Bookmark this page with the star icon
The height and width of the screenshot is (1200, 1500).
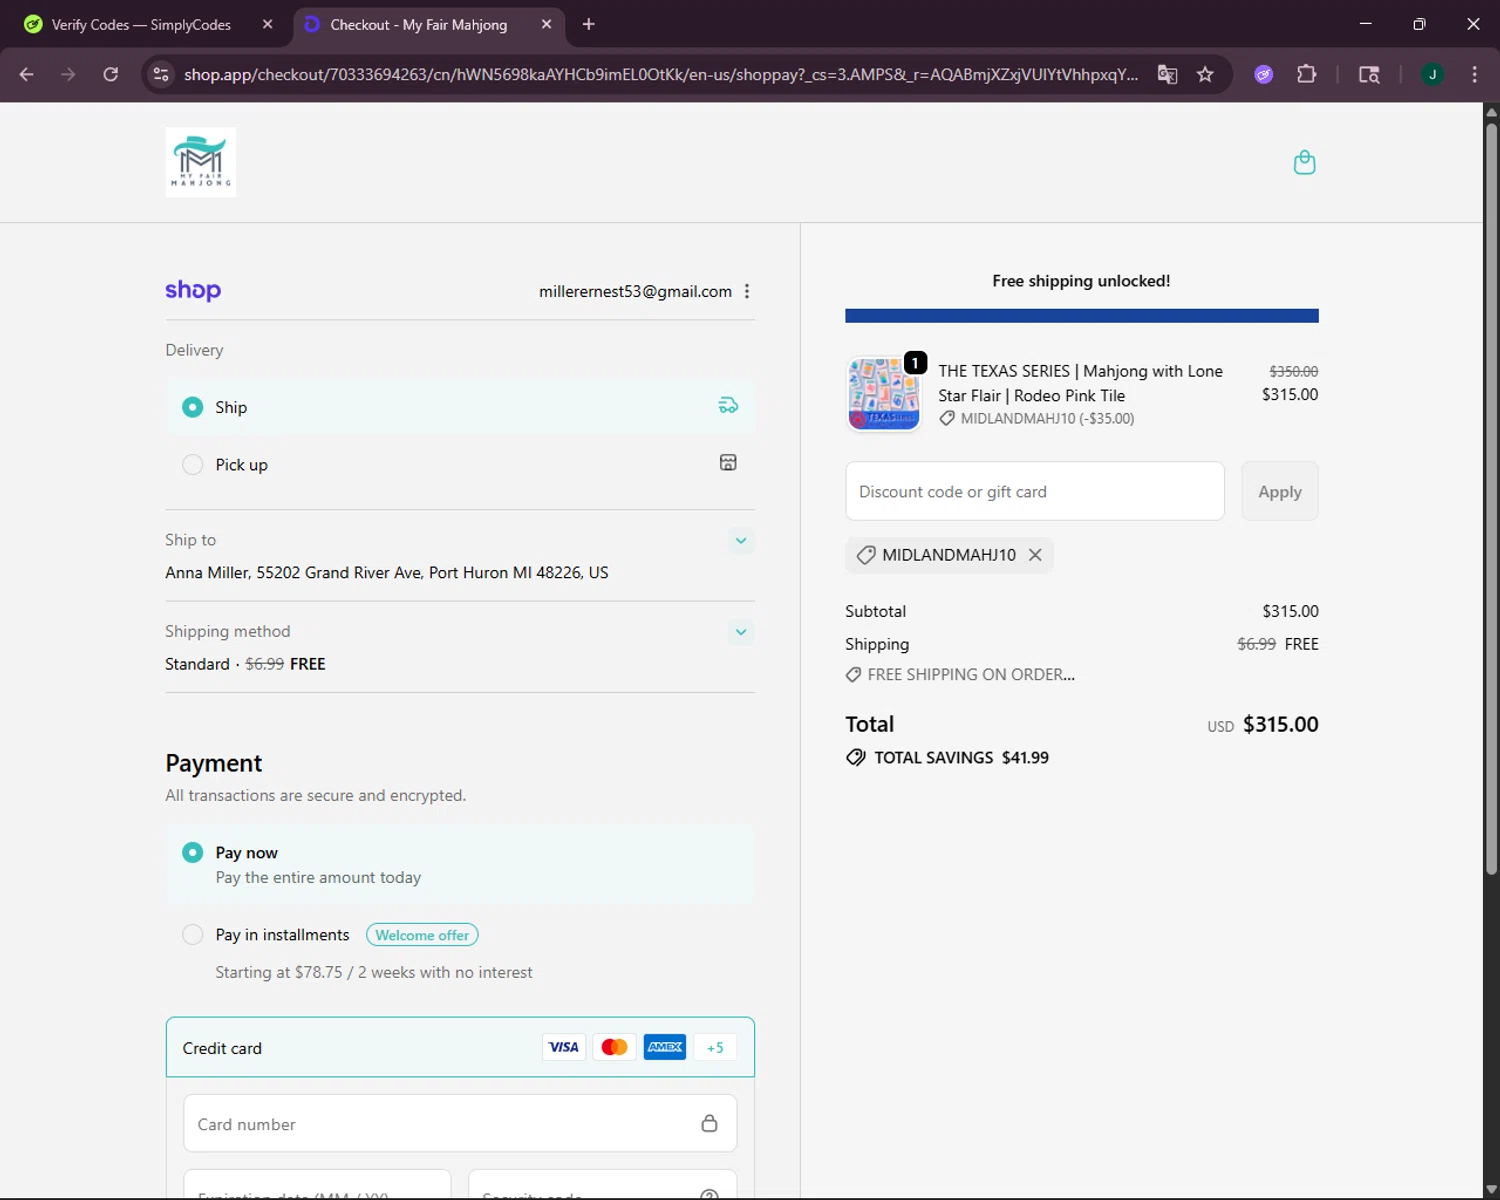1205,74
